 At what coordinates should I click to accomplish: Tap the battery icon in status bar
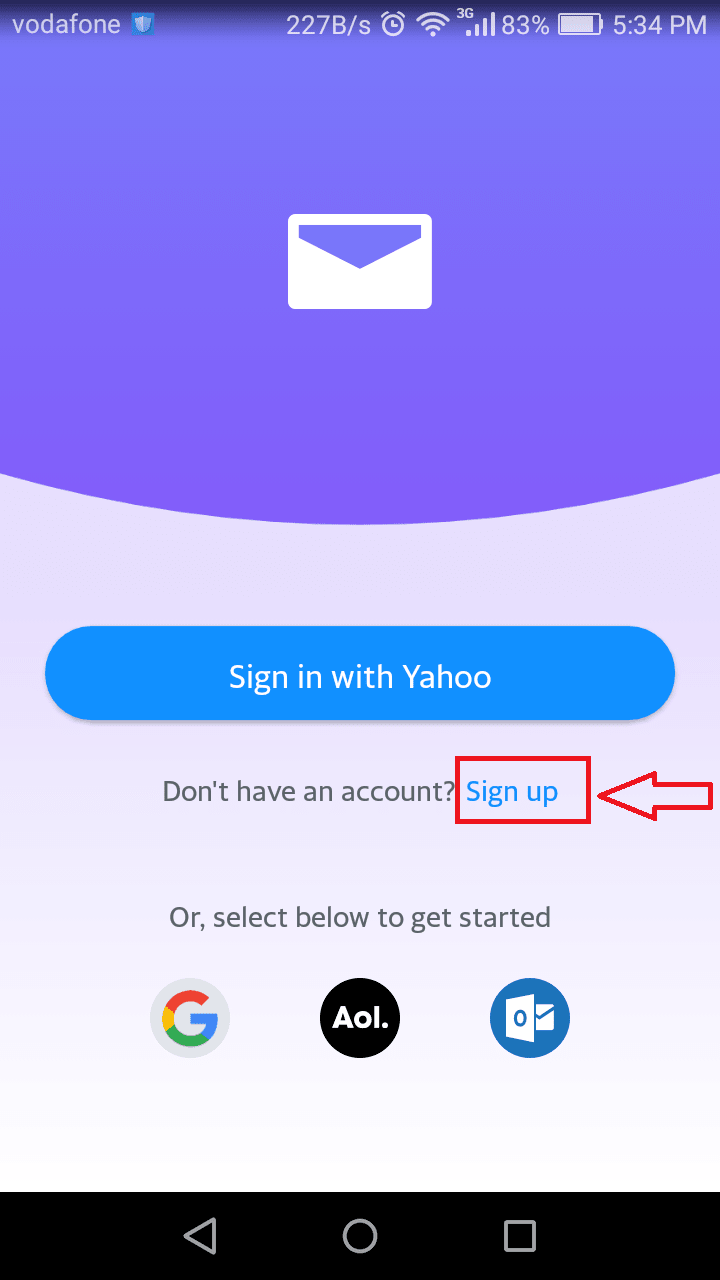(580, 25)
